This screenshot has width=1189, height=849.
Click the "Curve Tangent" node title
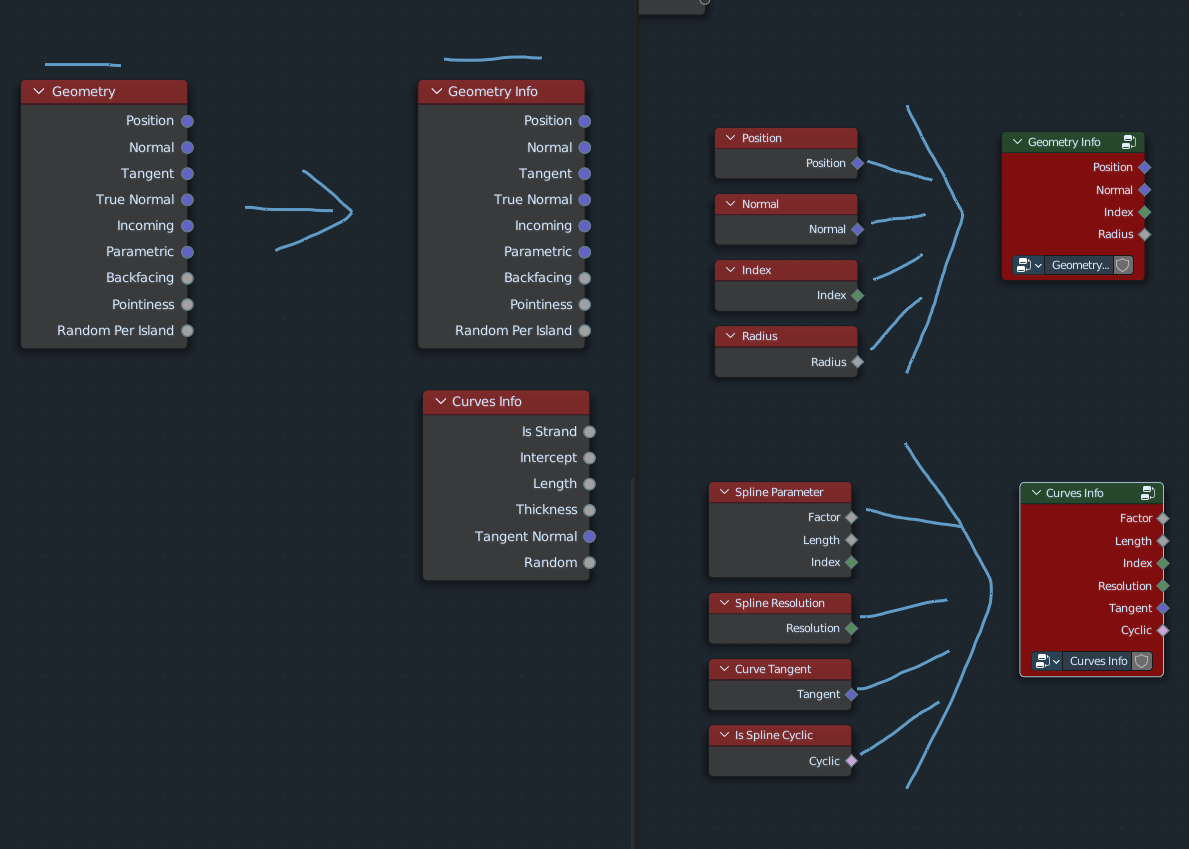(x=773, y=669)
